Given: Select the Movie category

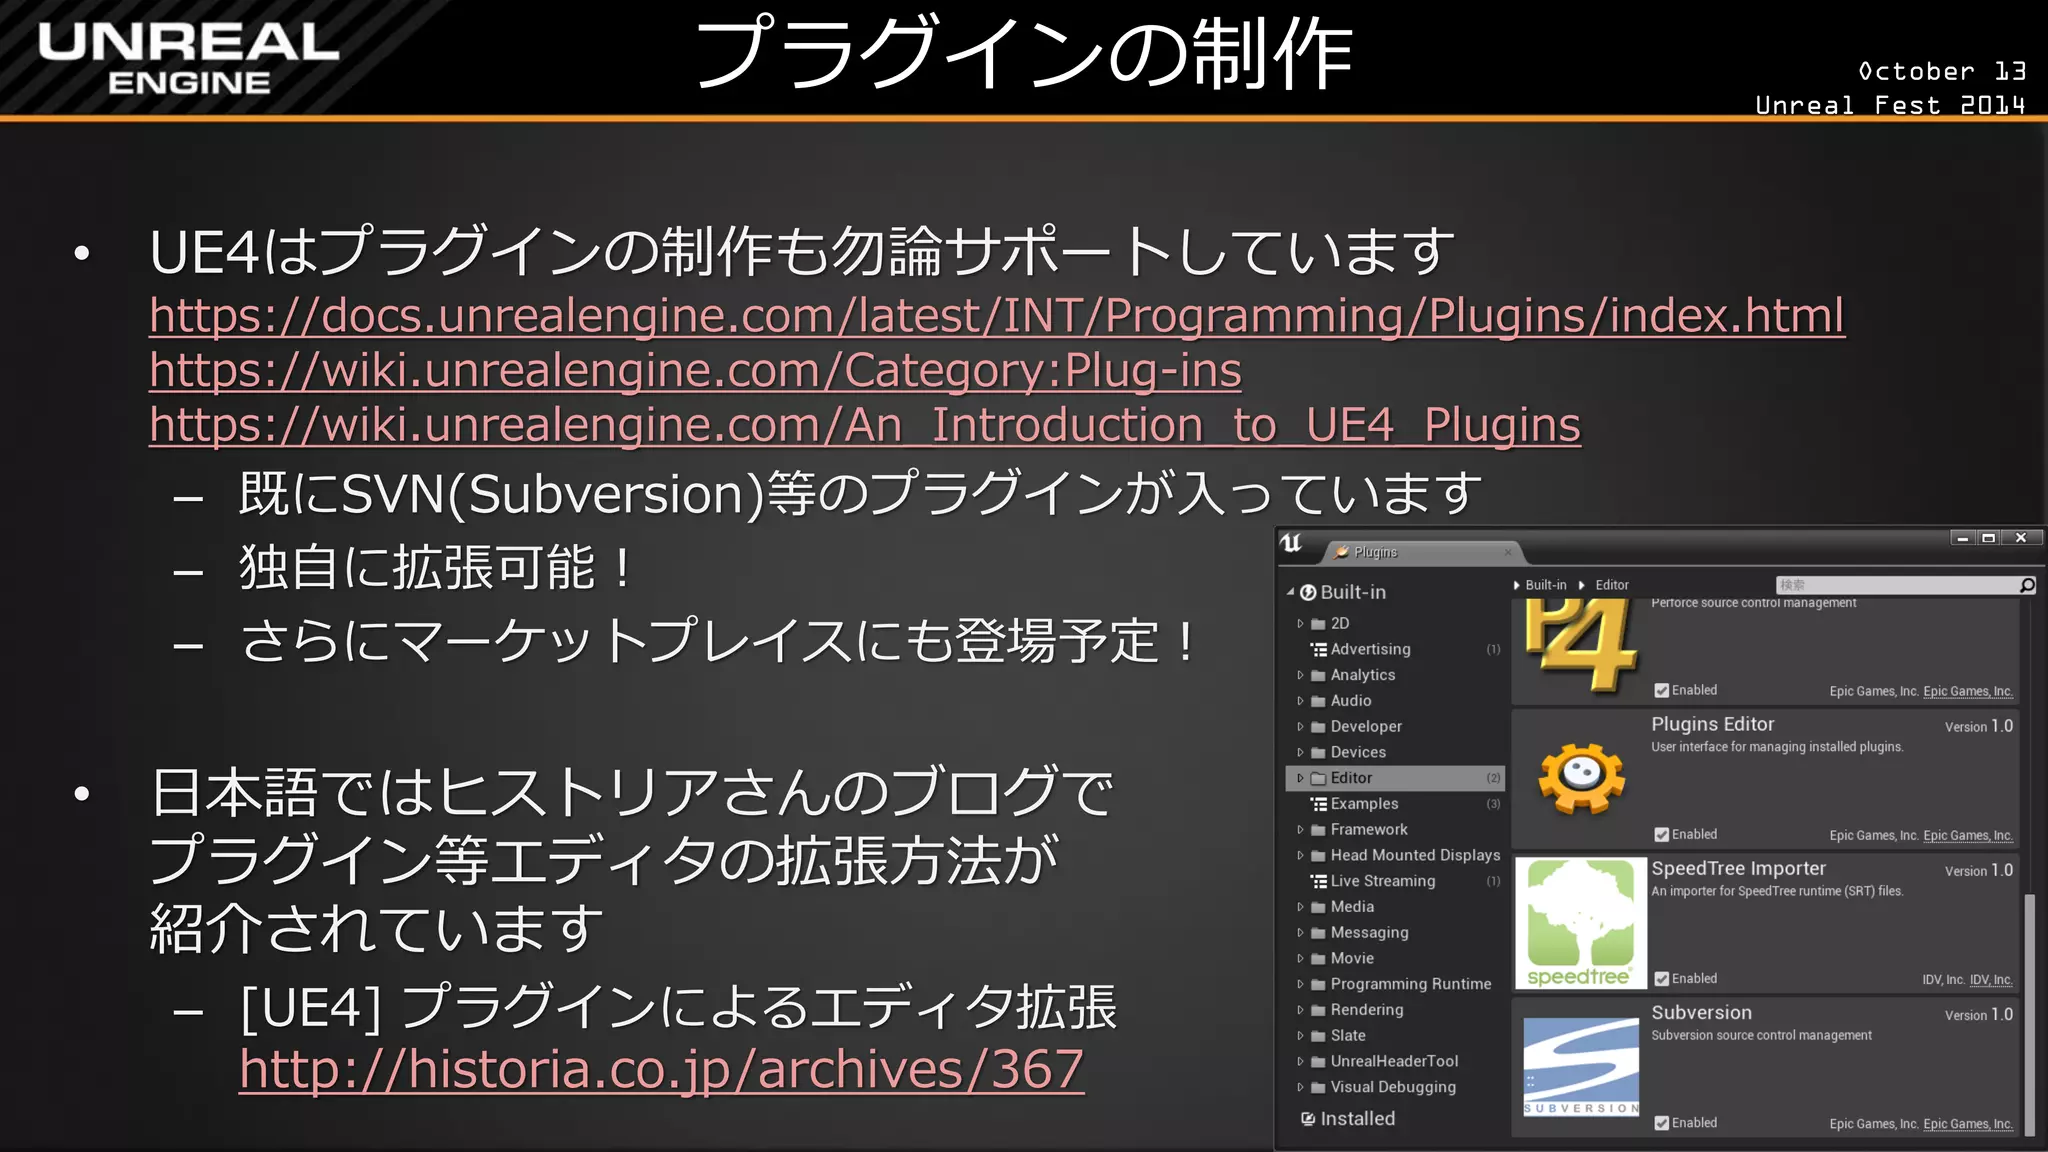Looking at the screenshot, I should click(x=1395, y=958).
